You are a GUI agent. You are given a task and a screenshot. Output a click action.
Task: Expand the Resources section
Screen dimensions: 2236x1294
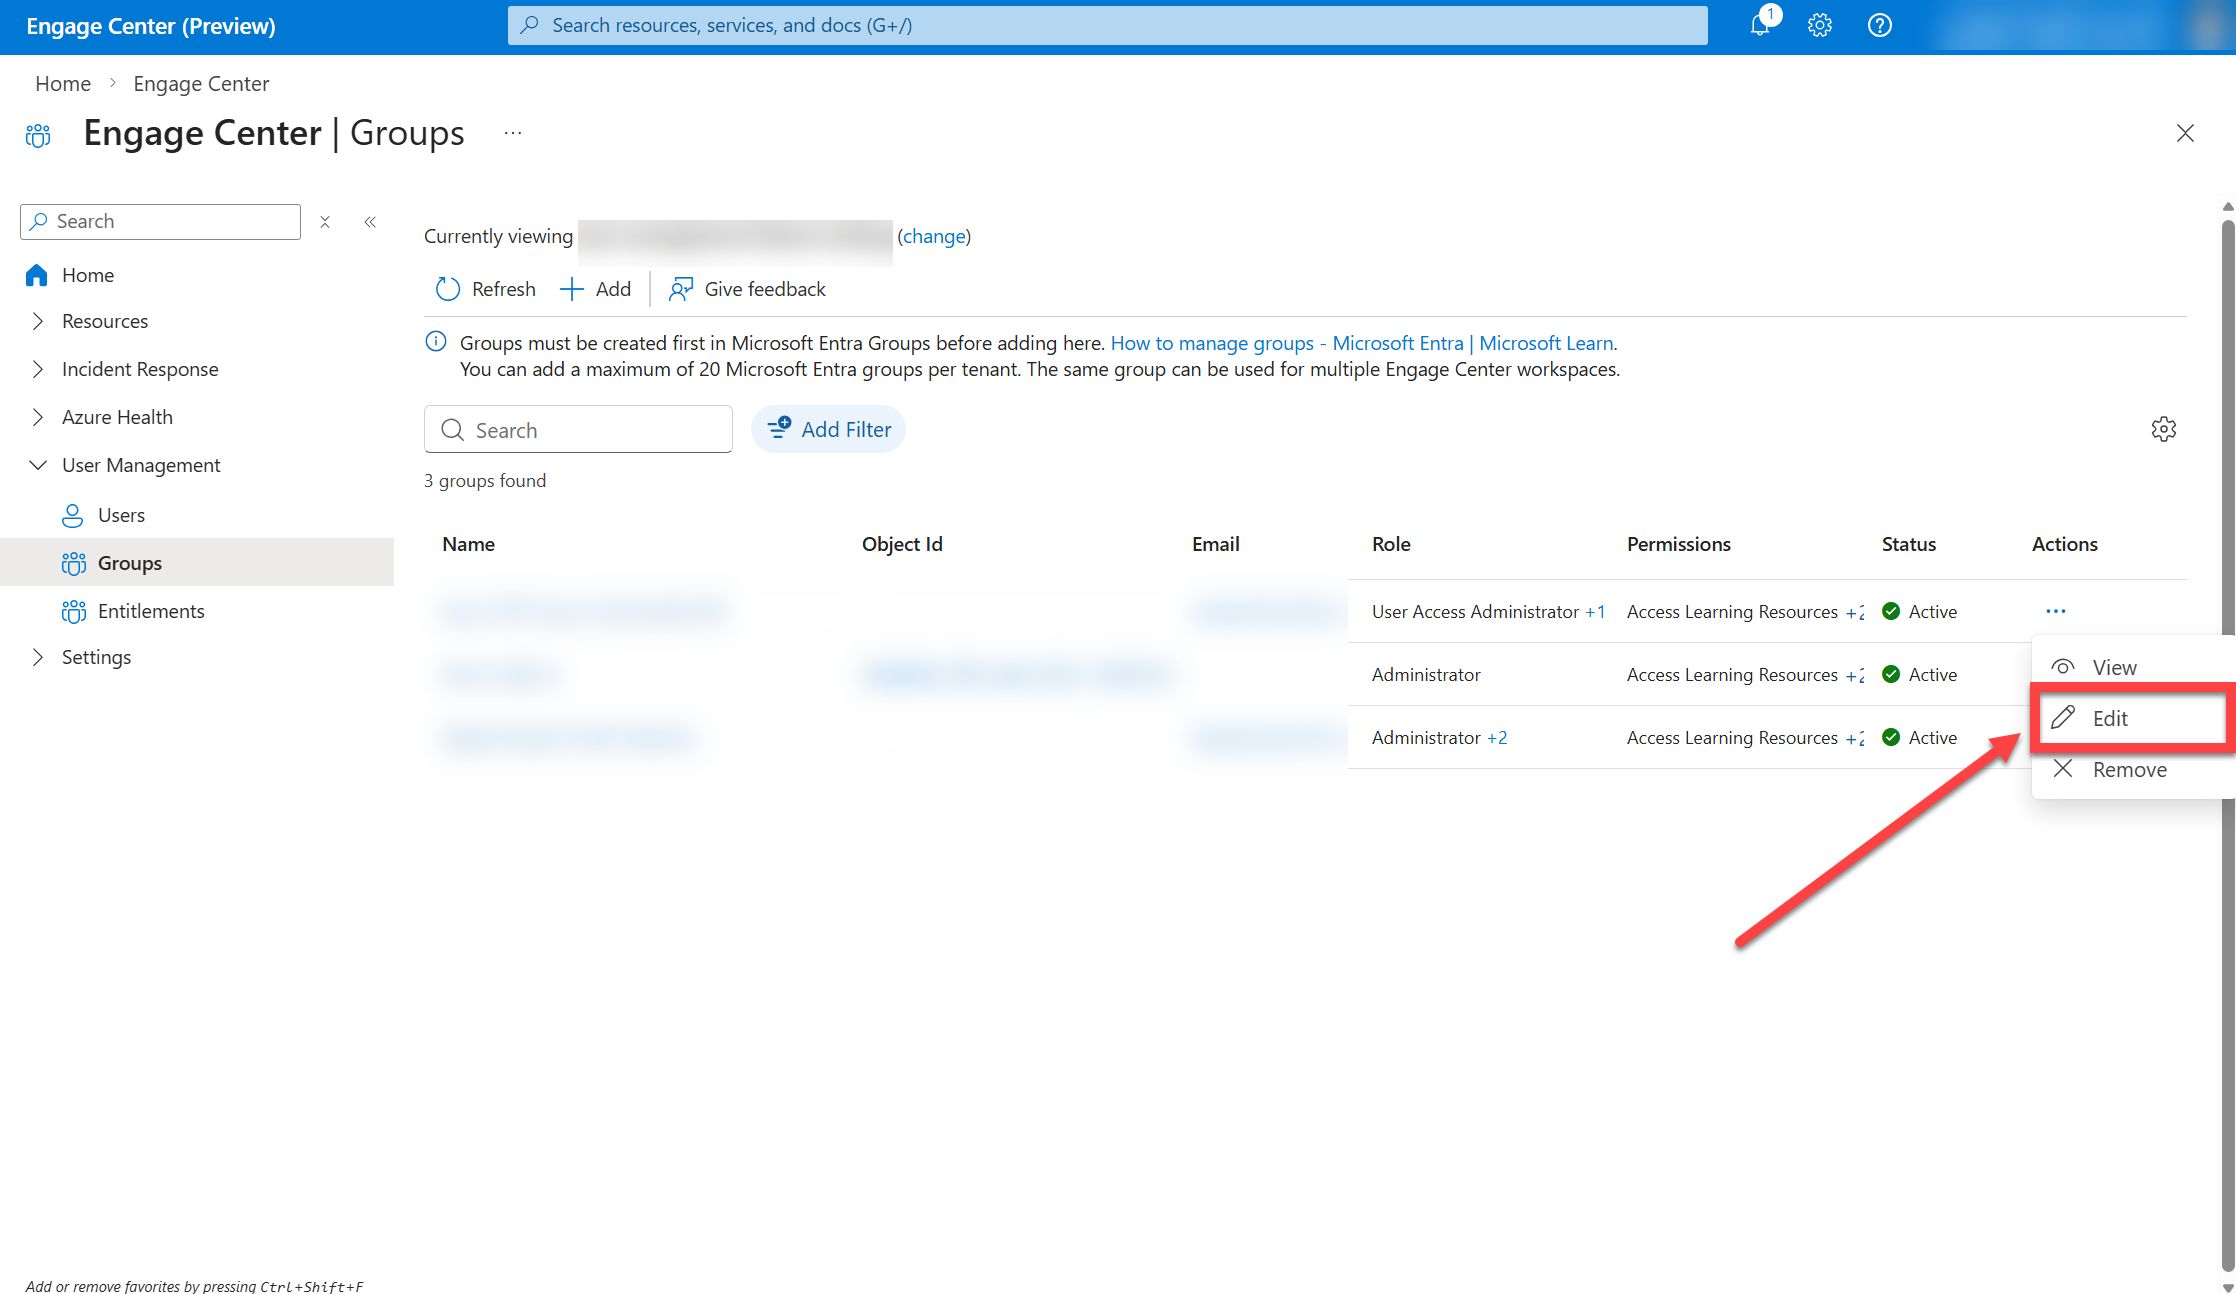[x=38, y=321]
